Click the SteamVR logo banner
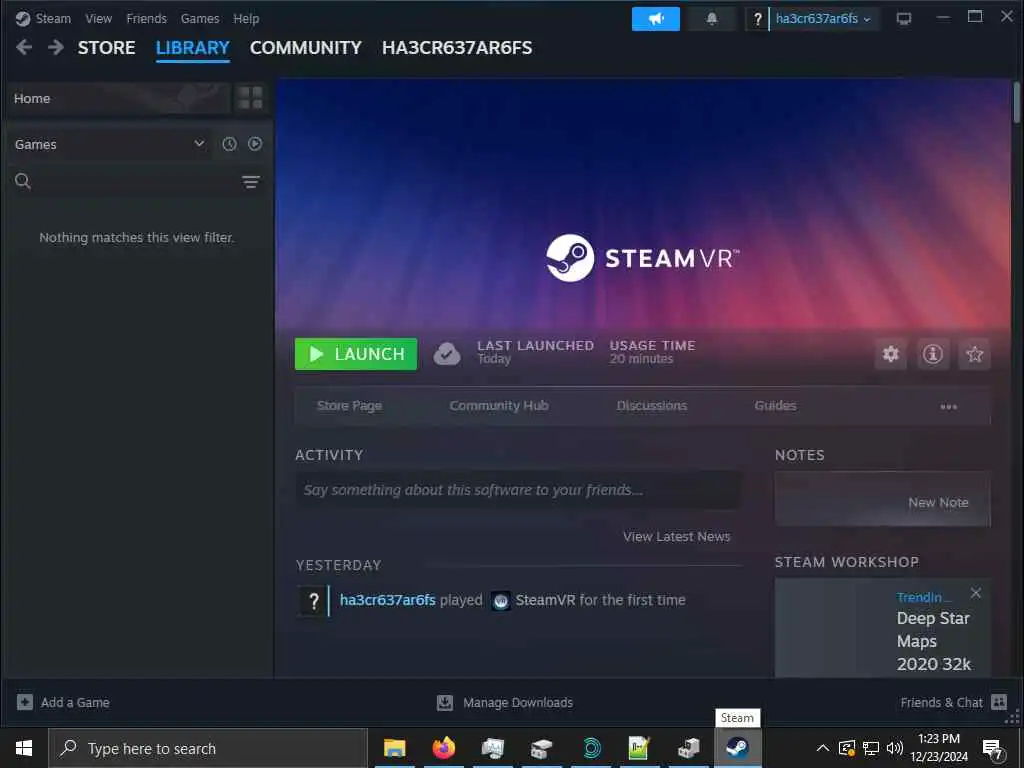Viewport: 1024px width, 768px height. click(643, 258)
